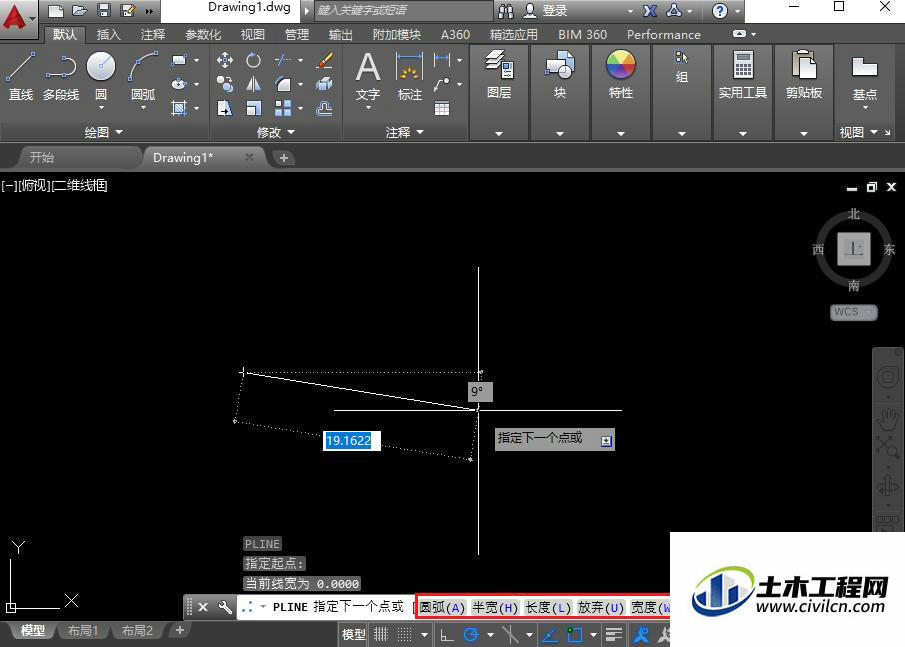905x647 pixels.
Task: Toggle object snap in status bar
Action: [574, 635]
